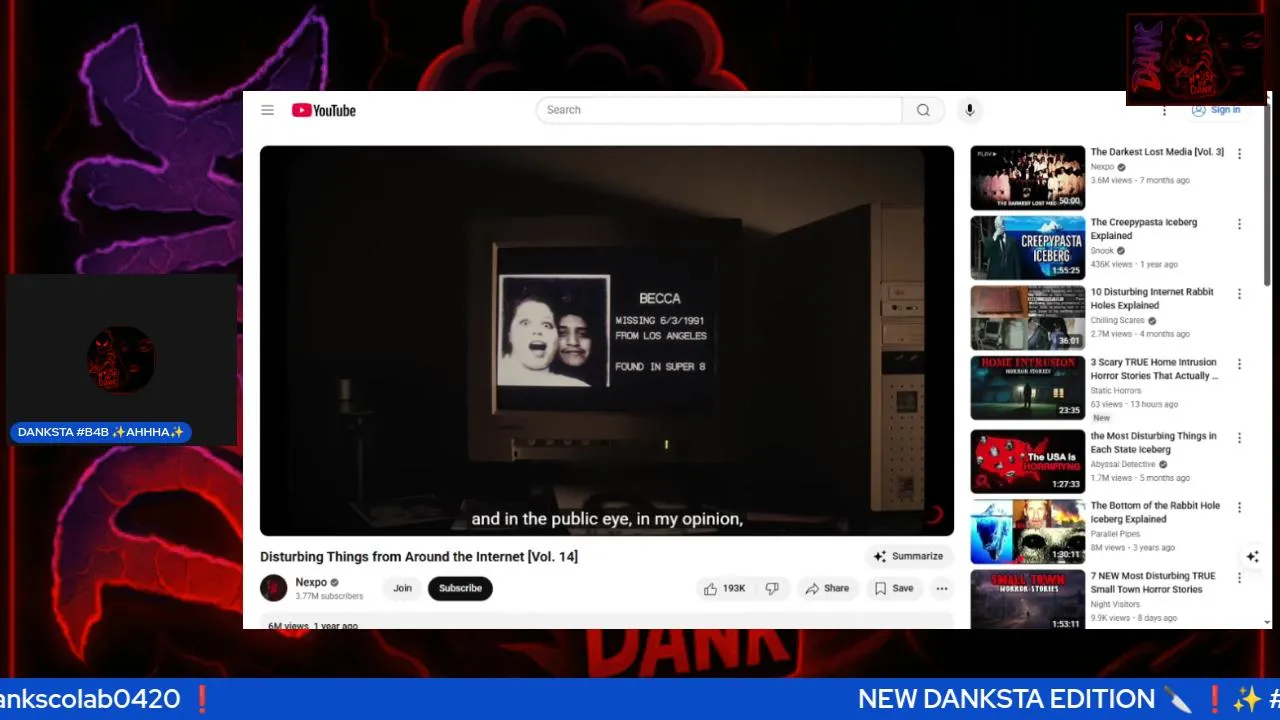Screen dimensions: 1280x720
Task: Click the Parallel Pipes channel name
Action: click(1115, 534)
